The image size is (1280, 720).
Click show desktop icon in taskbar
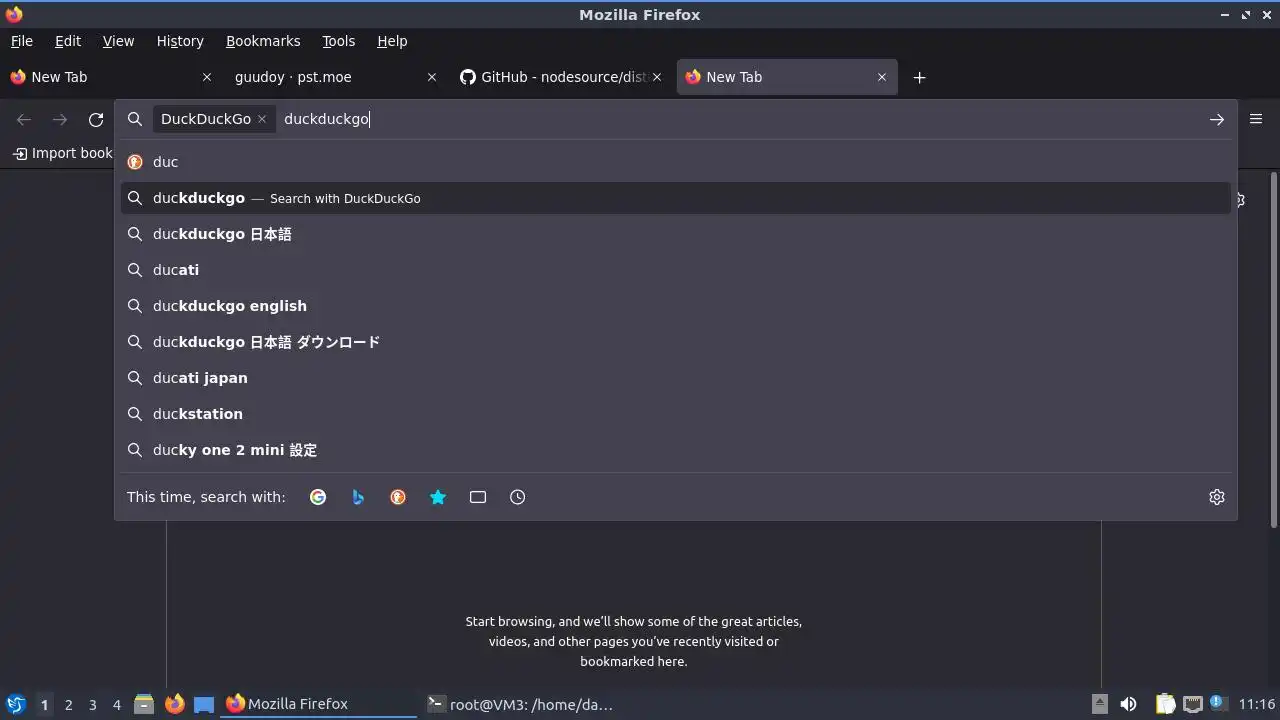(204, 704)
